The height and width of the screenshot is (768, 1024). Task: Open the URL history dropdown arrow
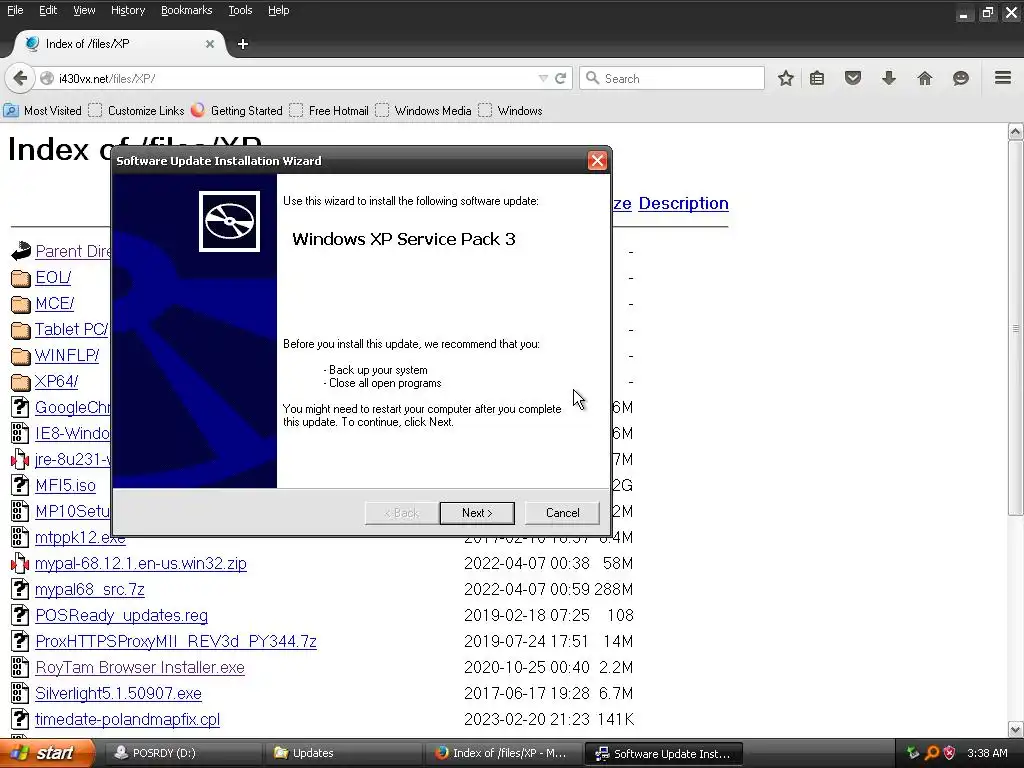coord(543,78)
